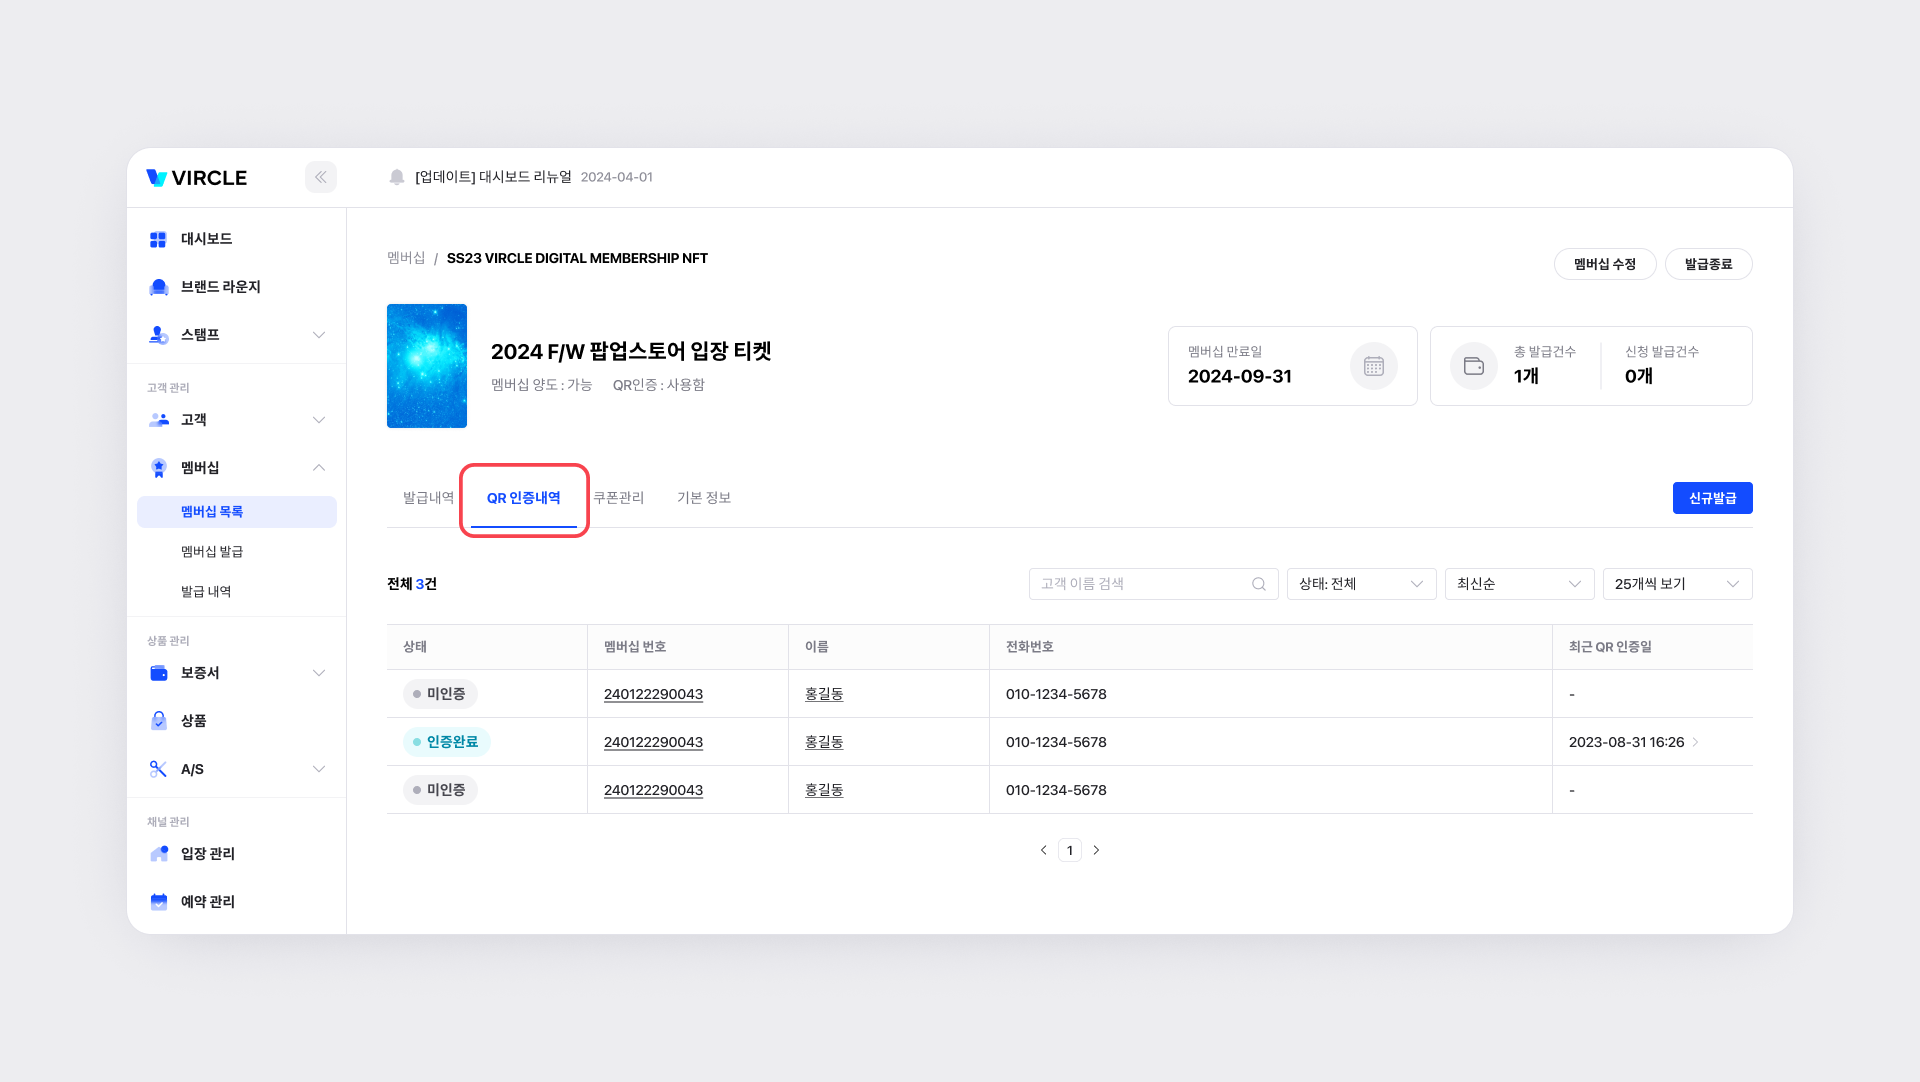The image size is (1920, 1082).
Task: Open the Dashboard (대시보드) grid icon
Action: (158, 239)
